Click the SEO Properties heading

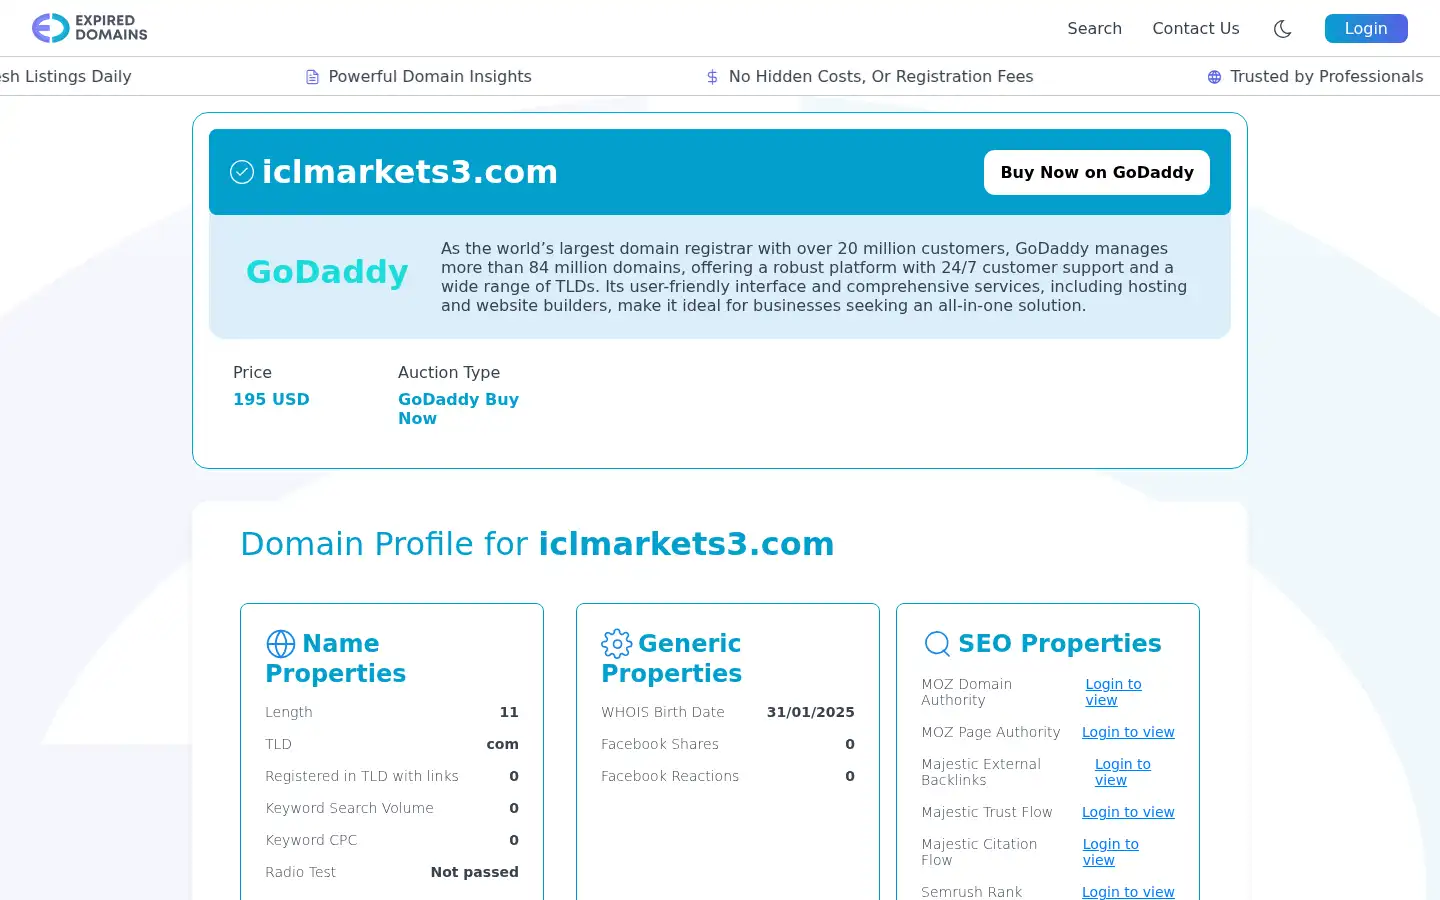tap(1060, 643)
